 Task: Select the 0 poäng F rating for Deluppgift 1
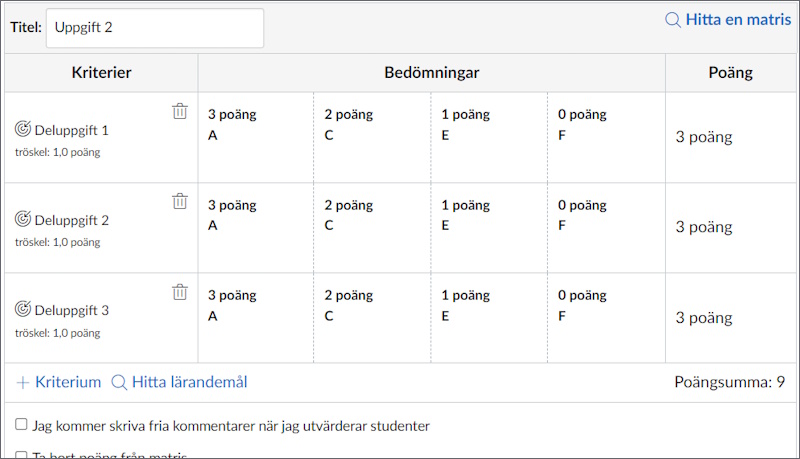tap(606, 137)
